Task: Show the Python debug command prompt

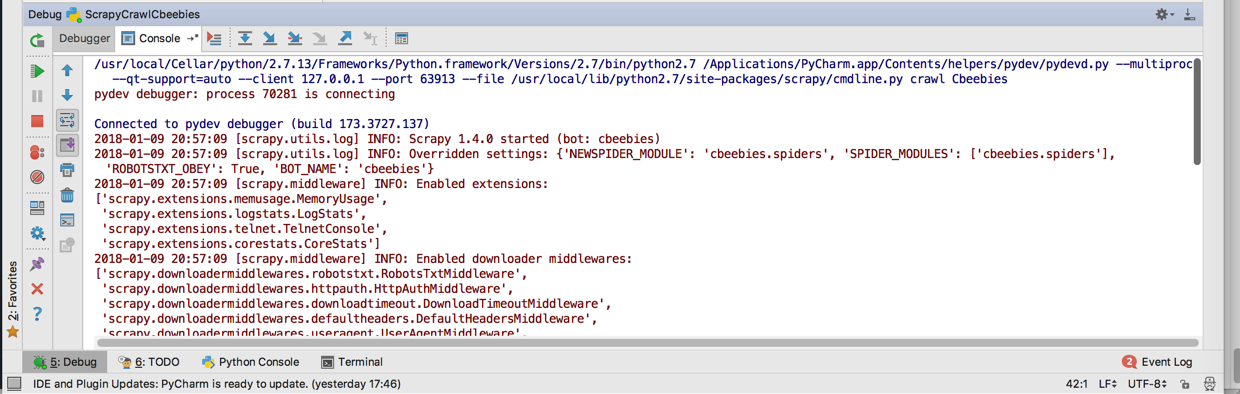Action: (67, 221)
